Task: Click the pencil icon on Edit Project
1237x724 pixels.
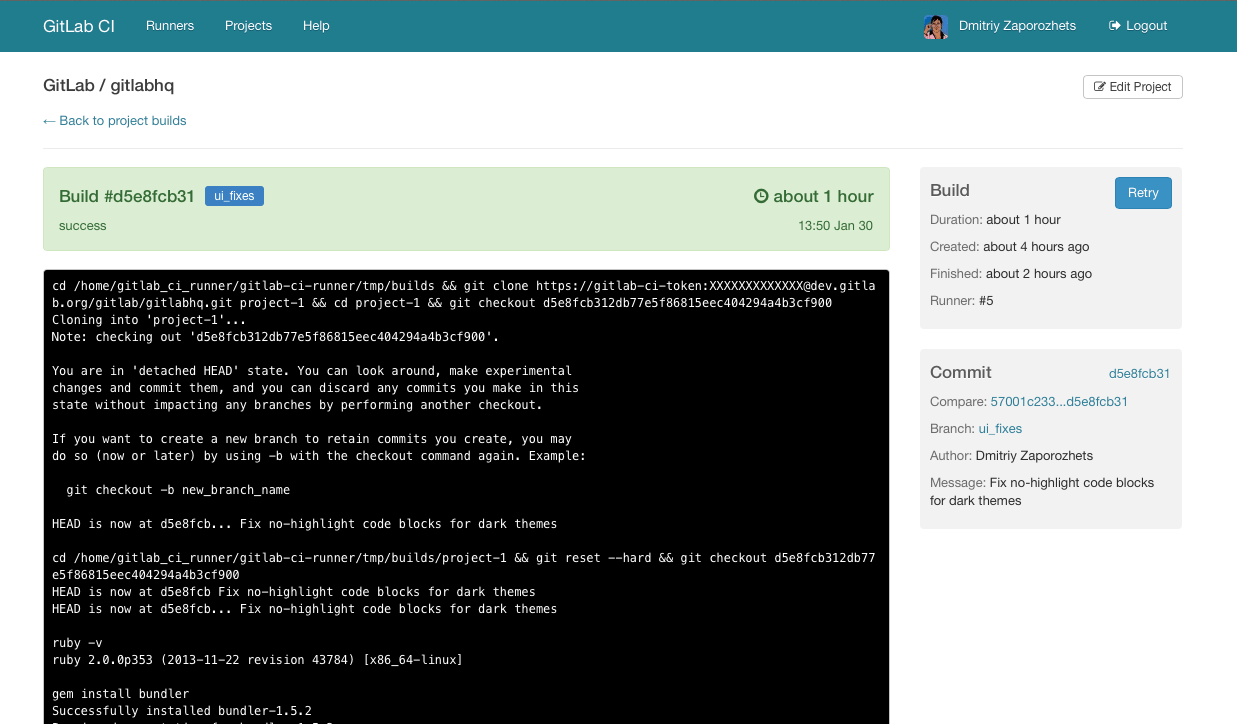Action: [1099, 87]
